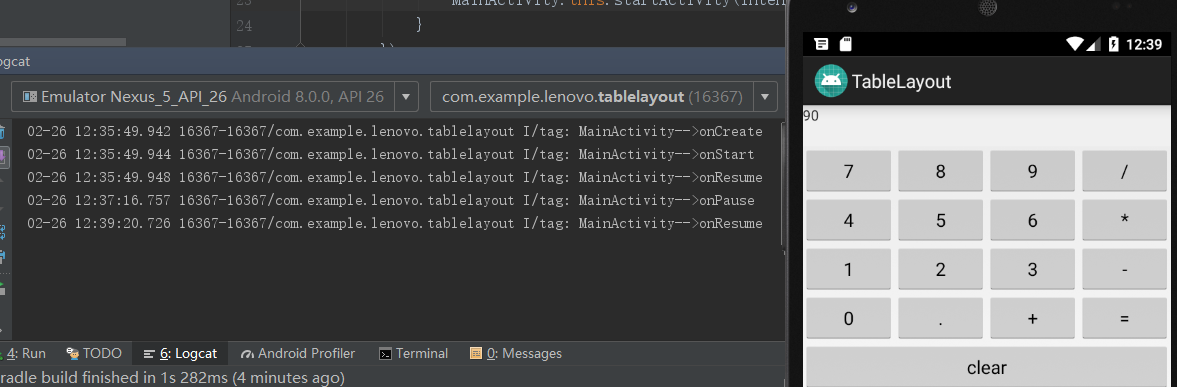Select the 12:39:20.726 onResume log line
This screenshot has width=1177, height=387.
[395, 224]
